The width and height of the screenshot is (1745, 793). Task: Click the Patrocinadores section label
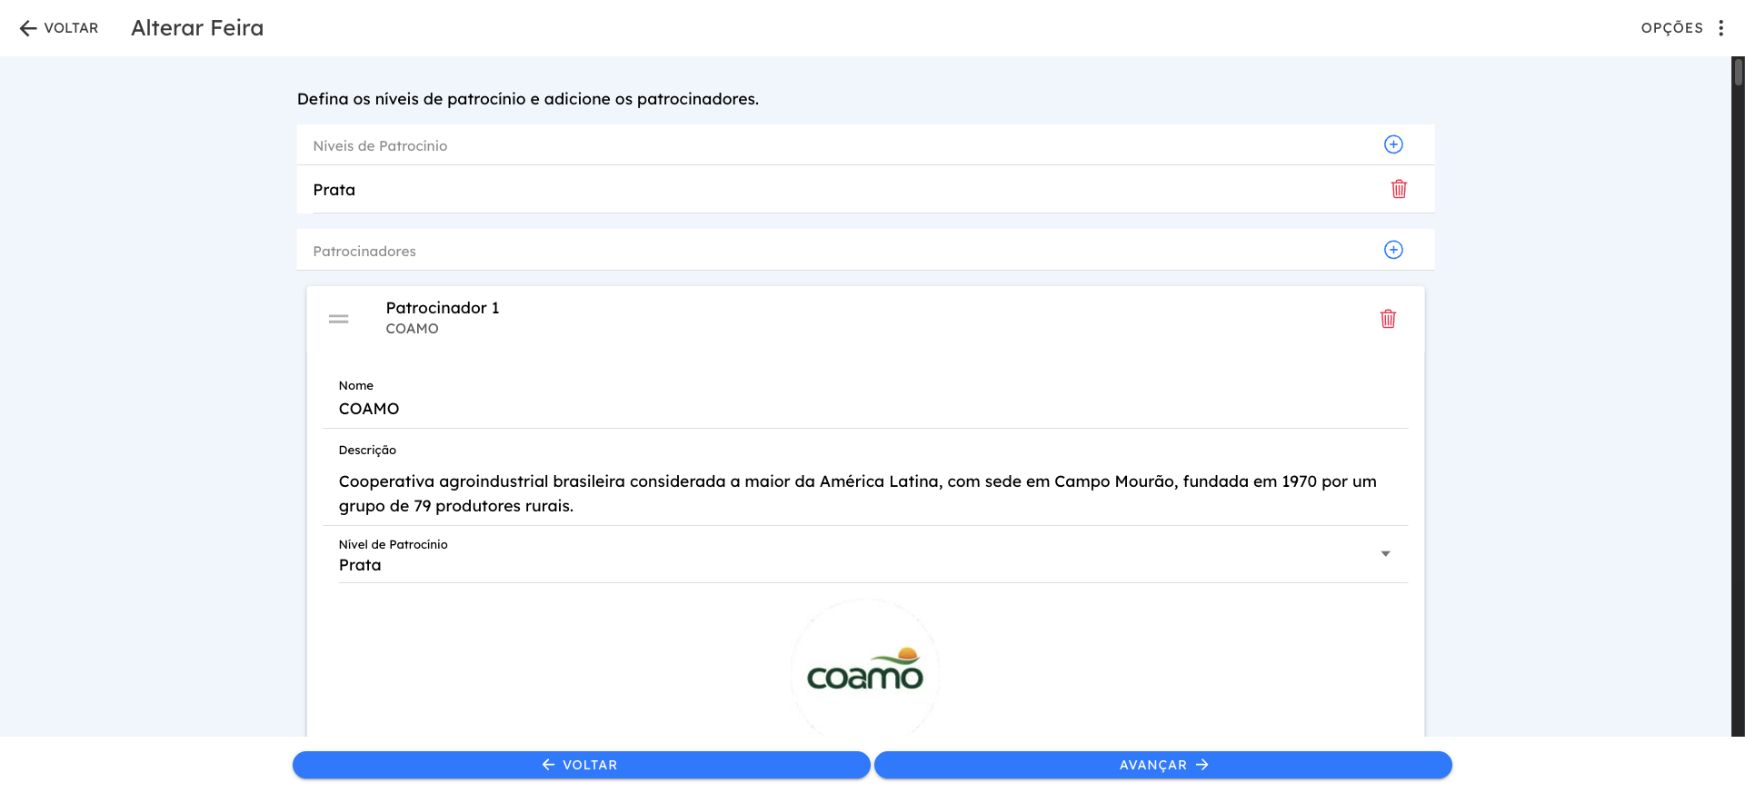[x=364, y=251]
